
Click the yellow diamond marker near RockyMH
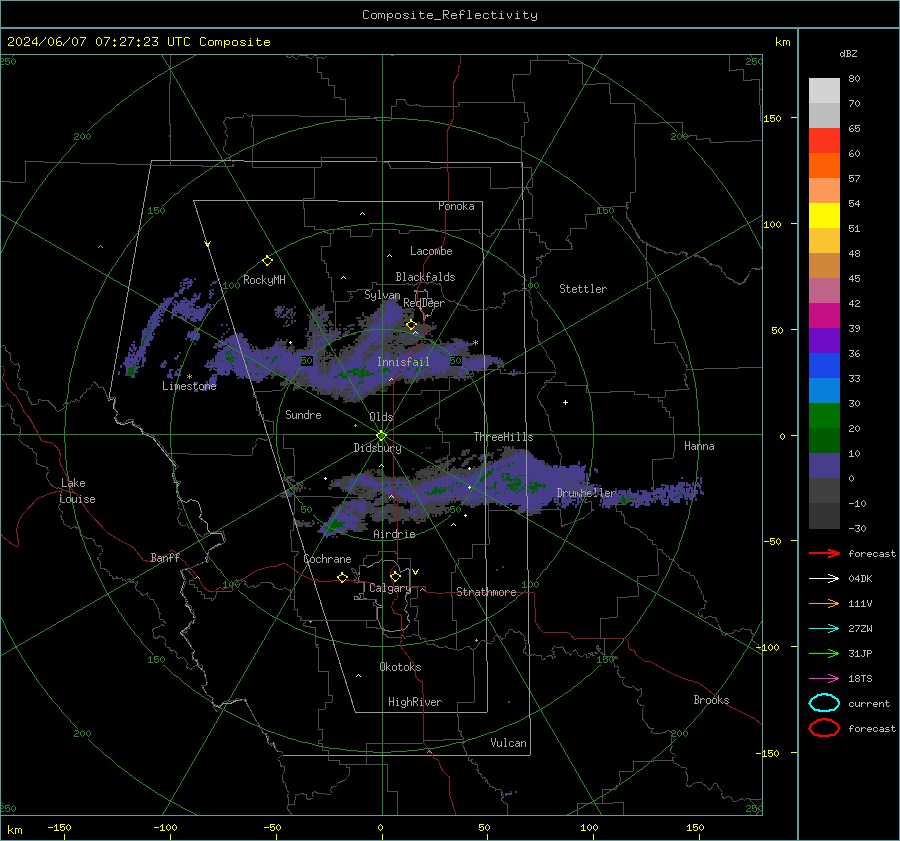click(267, 261)
